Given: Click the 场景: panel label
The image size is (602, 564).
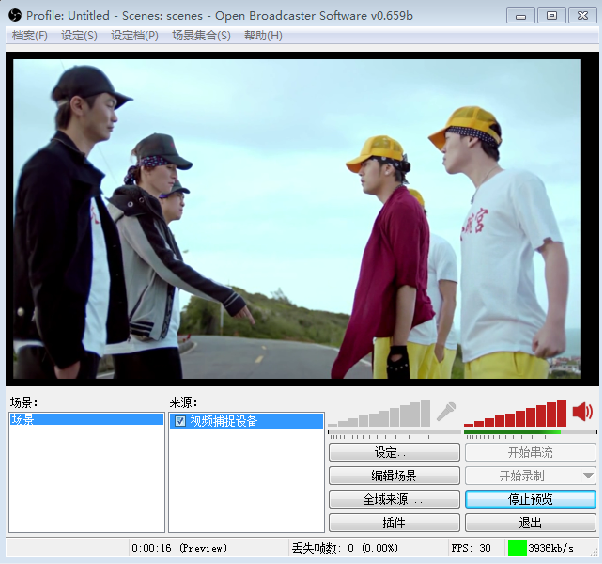Looking at the screenshot, I should pos(24,402).
